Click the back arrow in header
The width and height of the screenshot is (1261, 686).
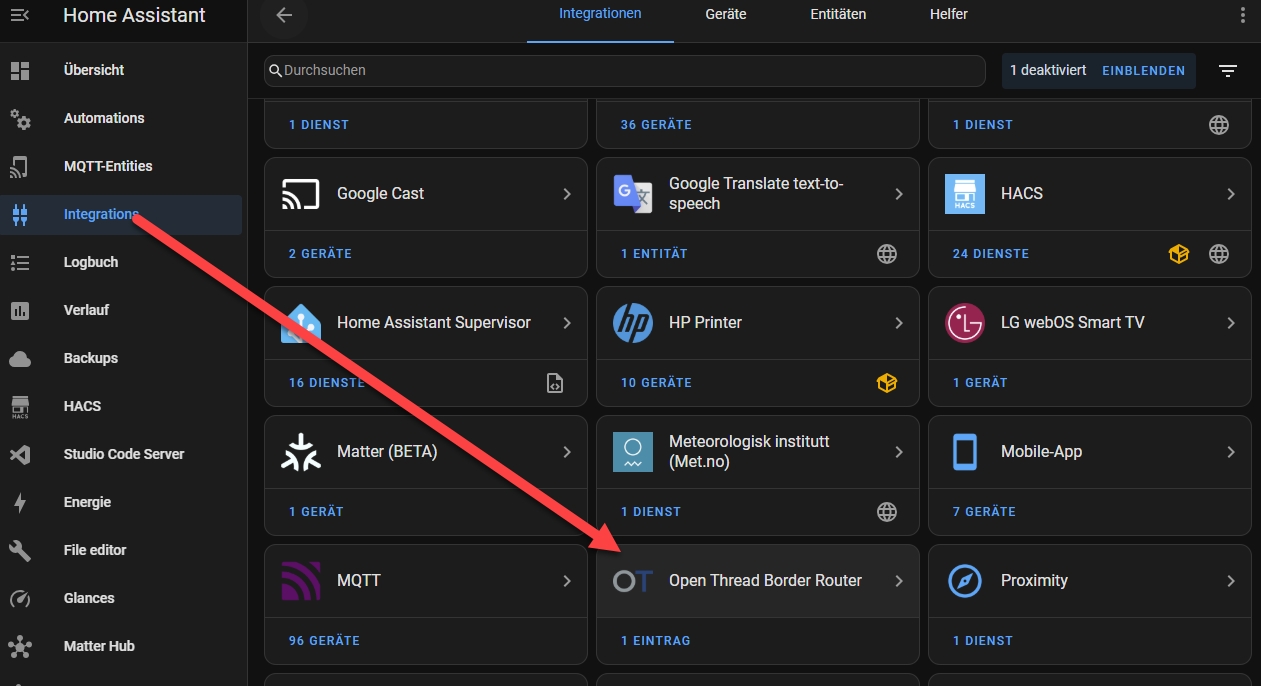click(284, 15)
